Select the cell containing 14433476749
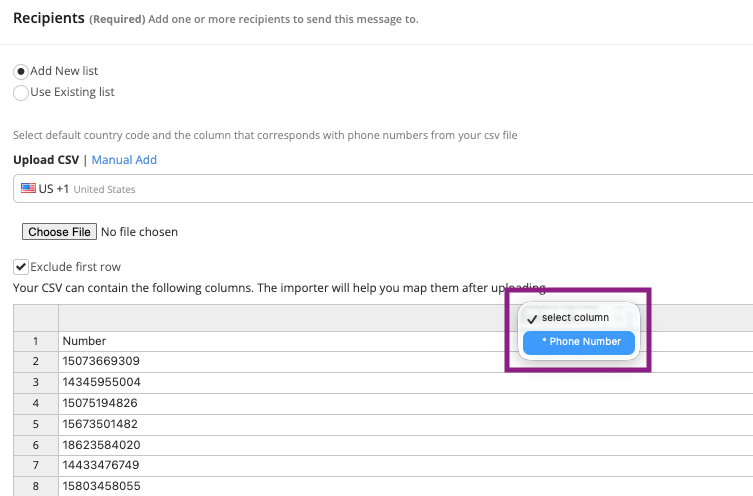The width and height of the screenshot is (753, 496). point(100,465)
